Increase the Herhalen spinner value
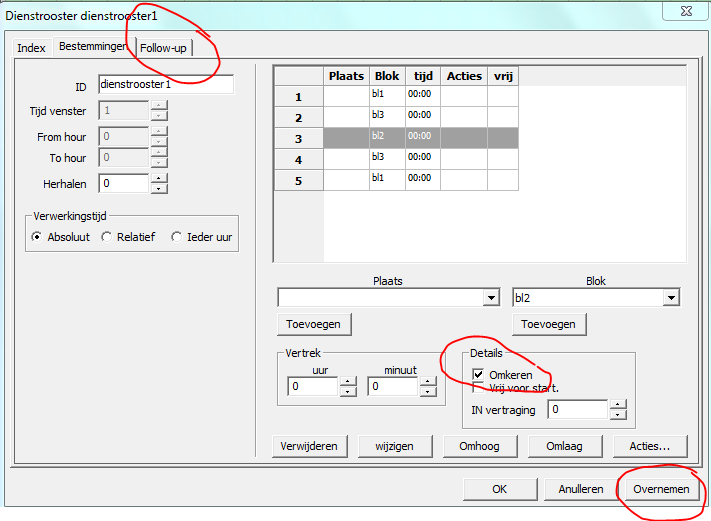The image size is (711, 521). [x=159, y=179]
